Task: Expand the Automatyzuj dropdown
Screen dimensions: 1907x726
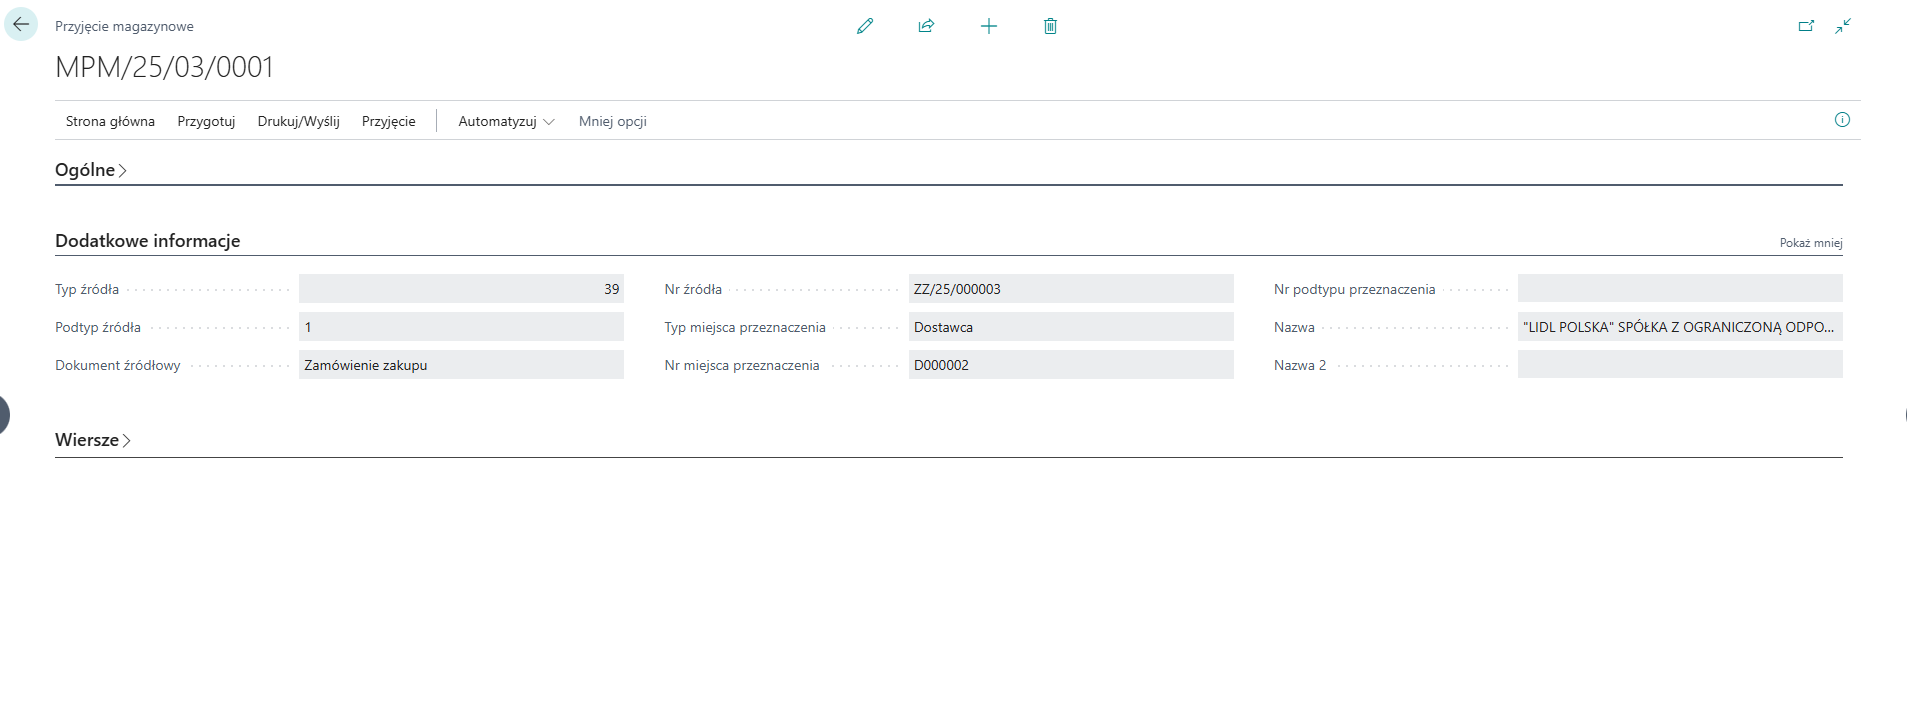Action: pos(506,121)
